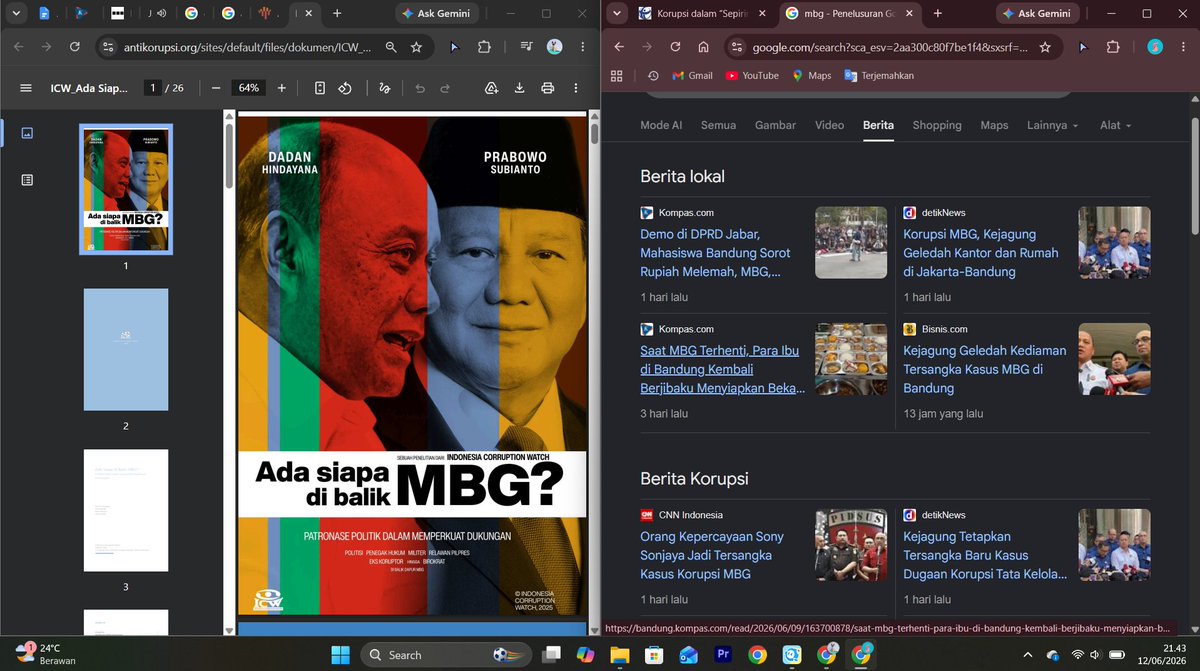Open File Explorer from the taskbar
Screen dimensions: 1200x671
(619, 655)
